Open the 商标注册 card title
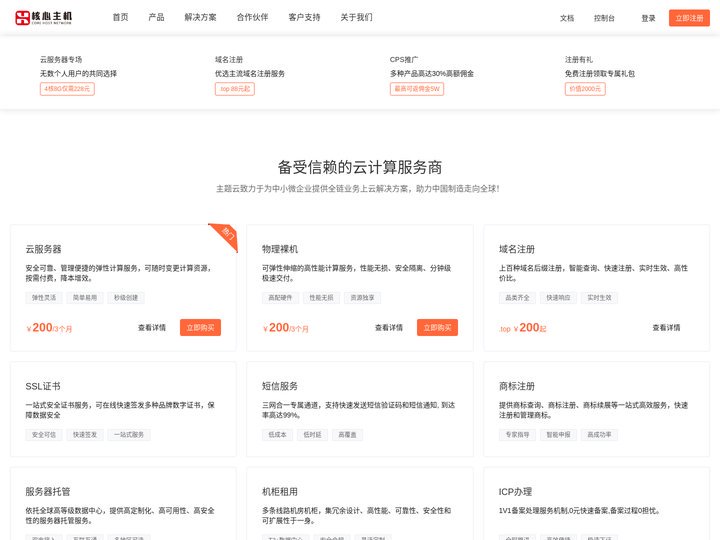 point(517,386)
